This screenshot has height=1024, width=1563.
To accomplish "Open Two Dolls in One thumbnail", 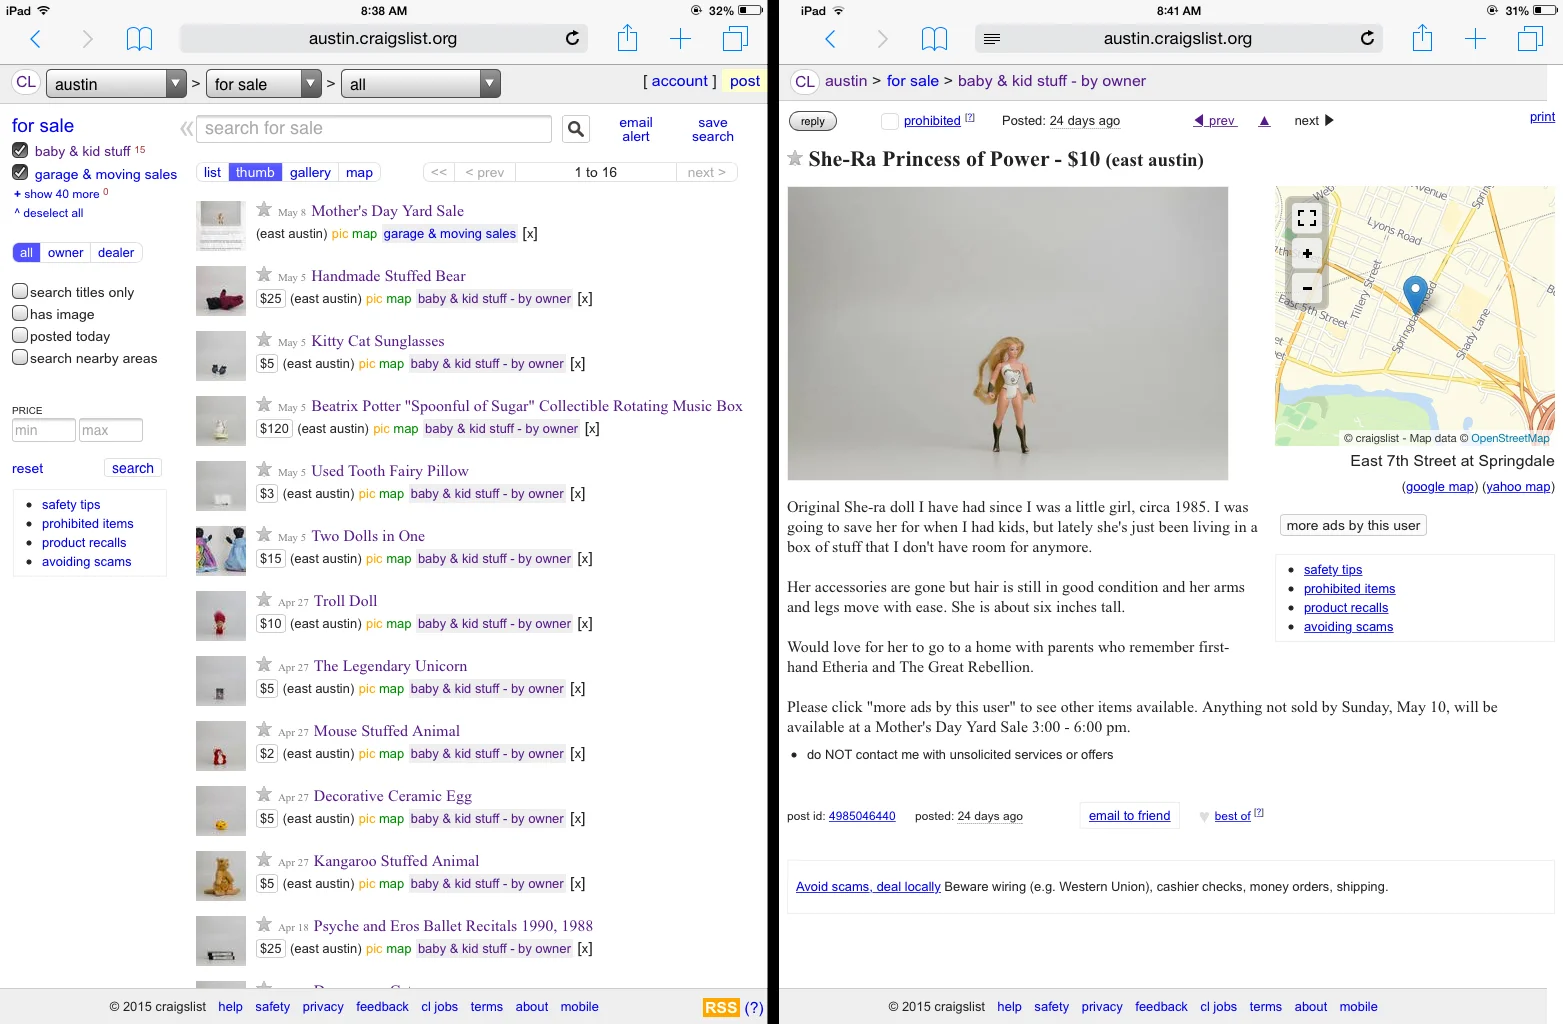I will click(x=221, y=550).
